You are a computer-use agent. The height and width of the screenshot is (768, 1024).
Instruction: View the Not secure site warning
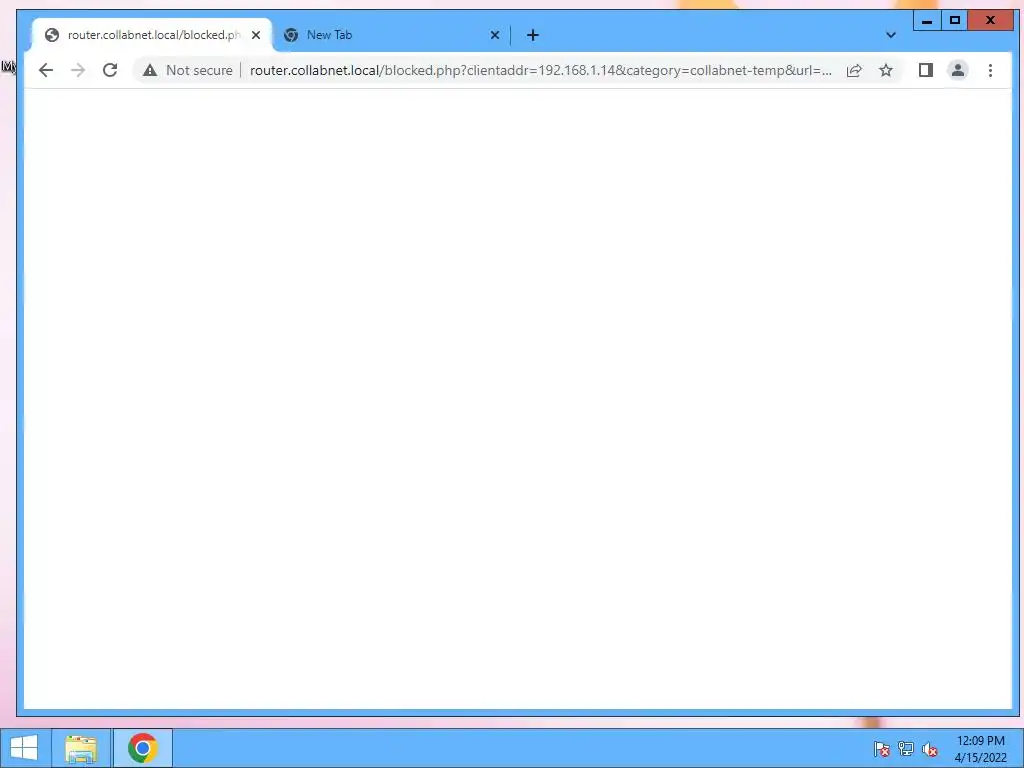click(188, 70)
